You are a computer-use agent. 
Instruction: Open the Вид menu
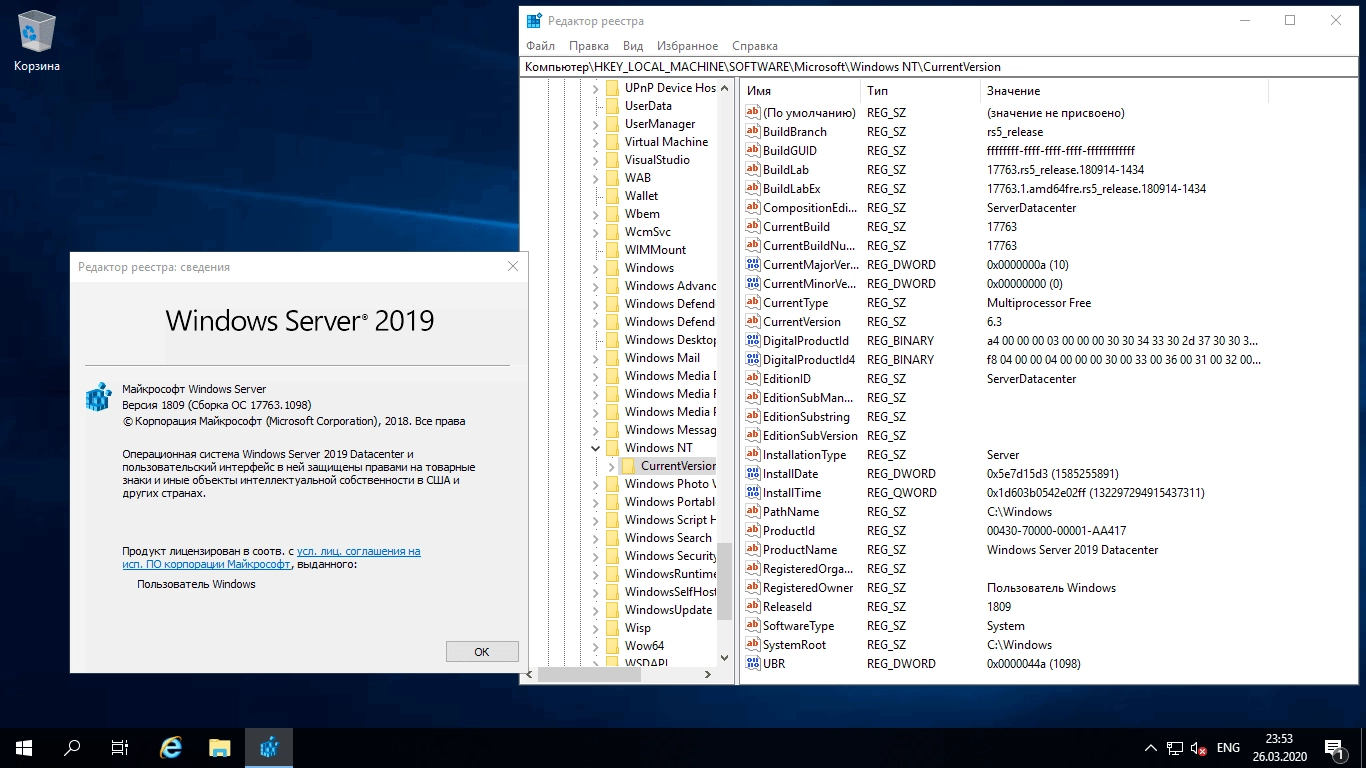point(633,46)
